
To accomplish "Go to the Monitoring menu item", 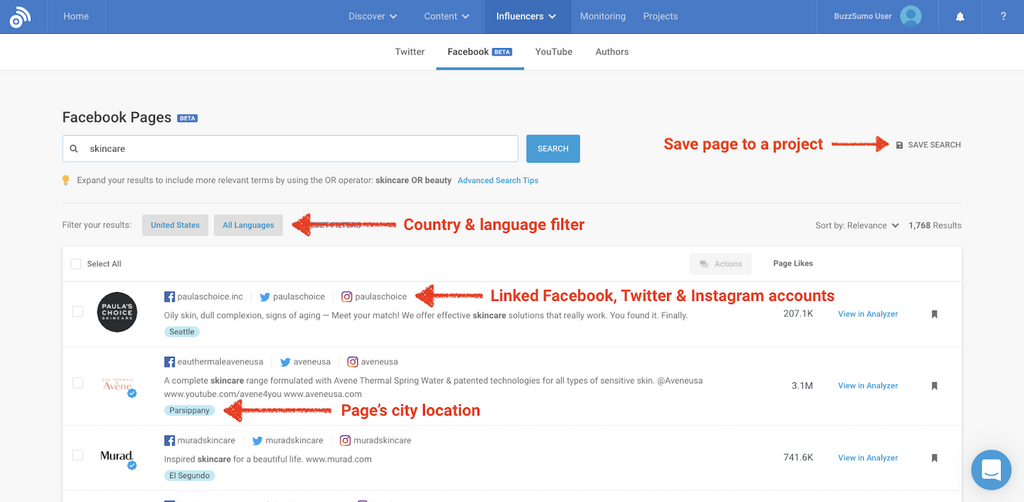I will click(x=602, y=17).
